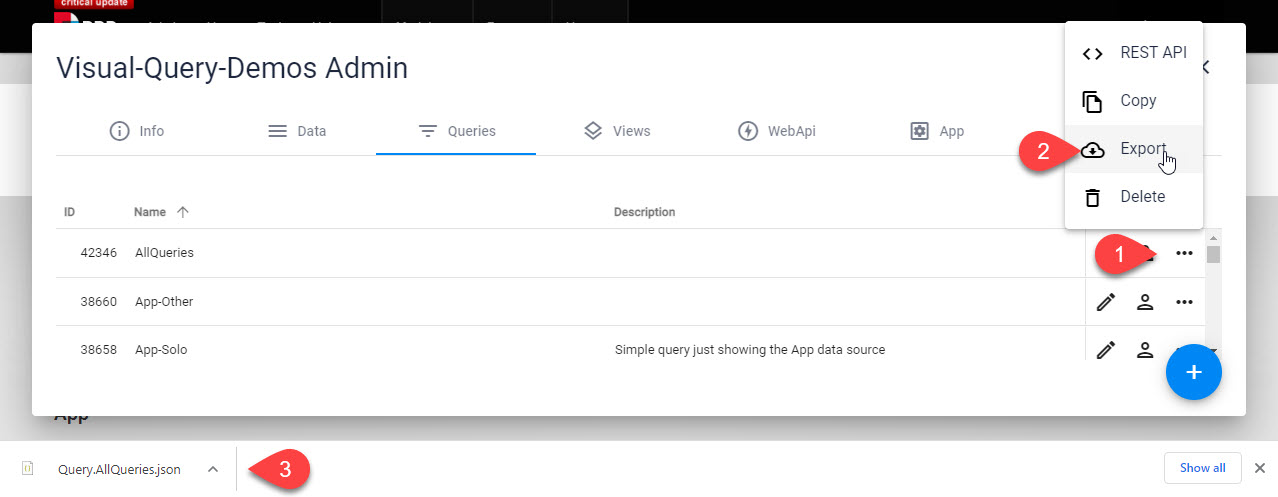Choose REST API in the context menu
This screenshot has height=497, width=1278.
pyautogui.click(x=1134, y=53)
